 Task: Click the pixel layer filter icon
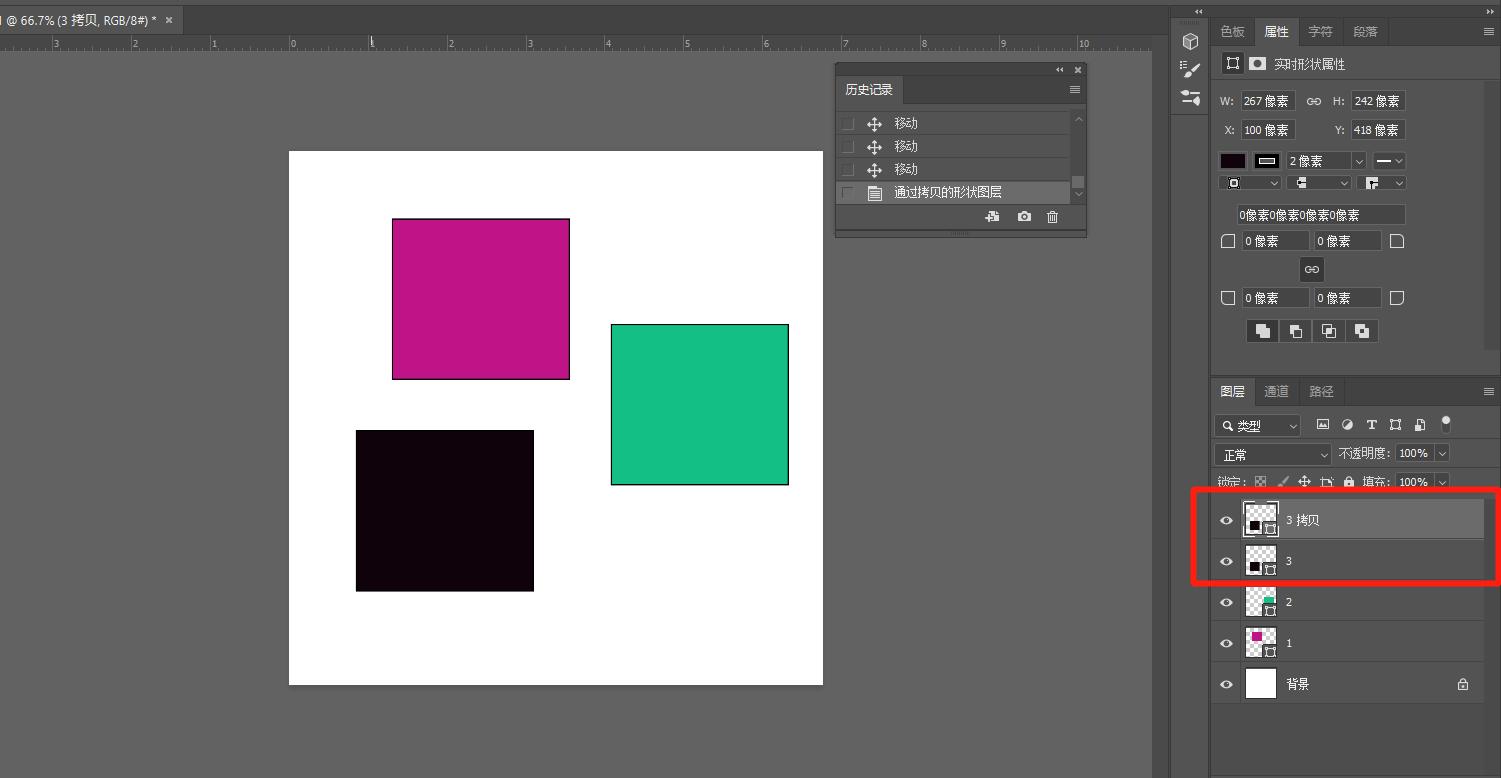(x=1323, y=425)
